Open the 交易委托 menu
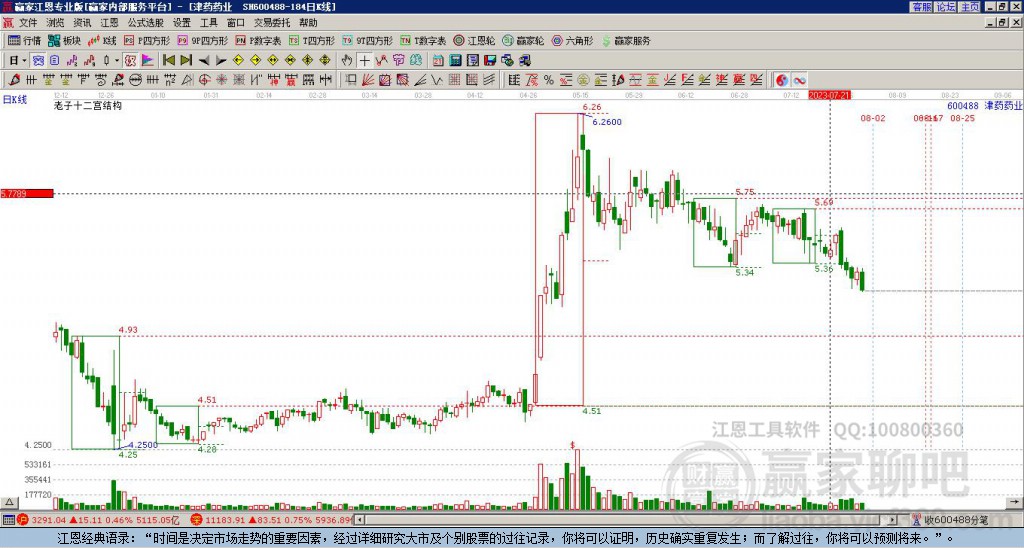 click(x=272, y=23)
